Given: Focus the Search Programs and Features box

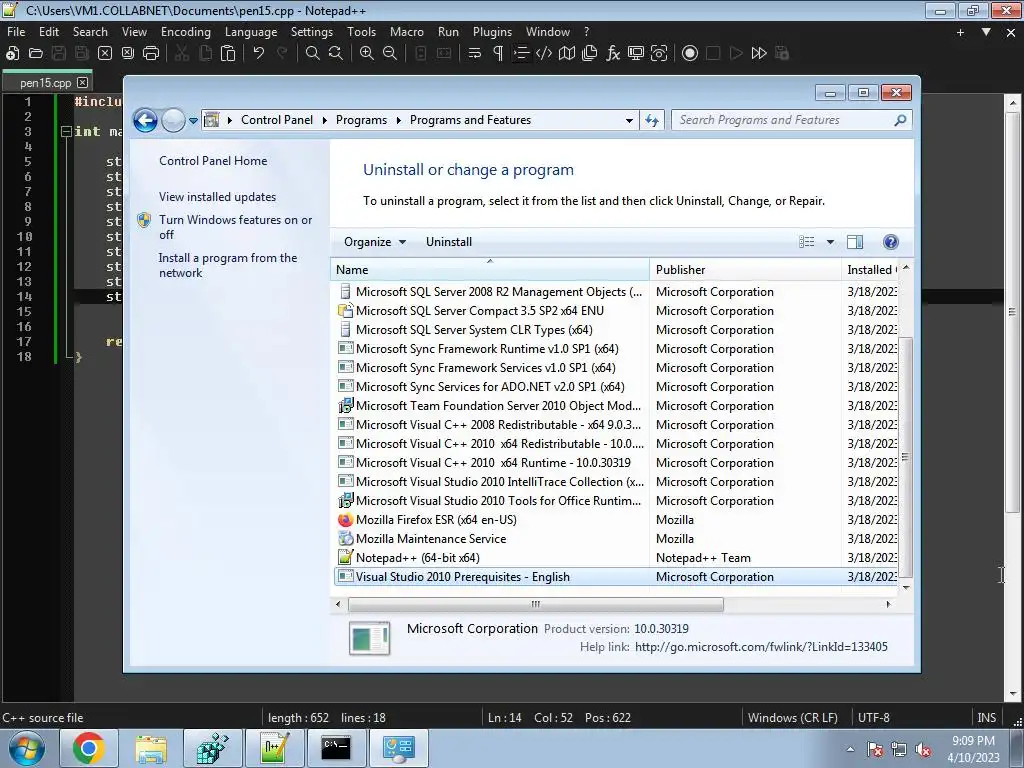Looking at the screenshot, I should (x=784, y=120).
